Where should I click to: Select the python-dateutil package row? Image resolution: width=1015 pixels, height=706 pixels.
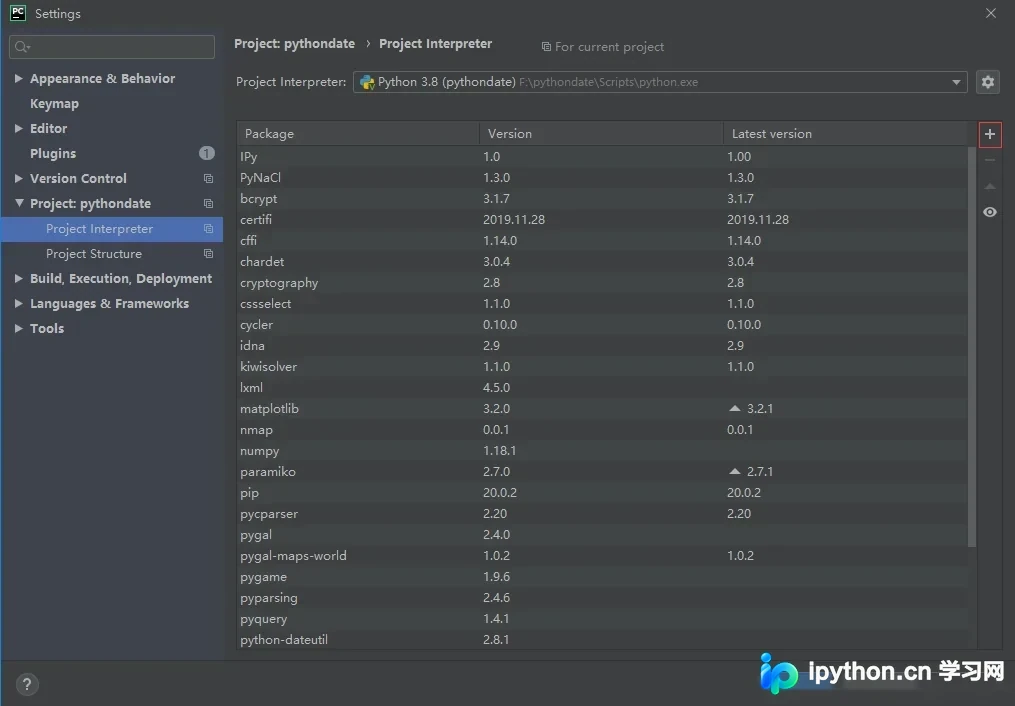coord(602,639)
